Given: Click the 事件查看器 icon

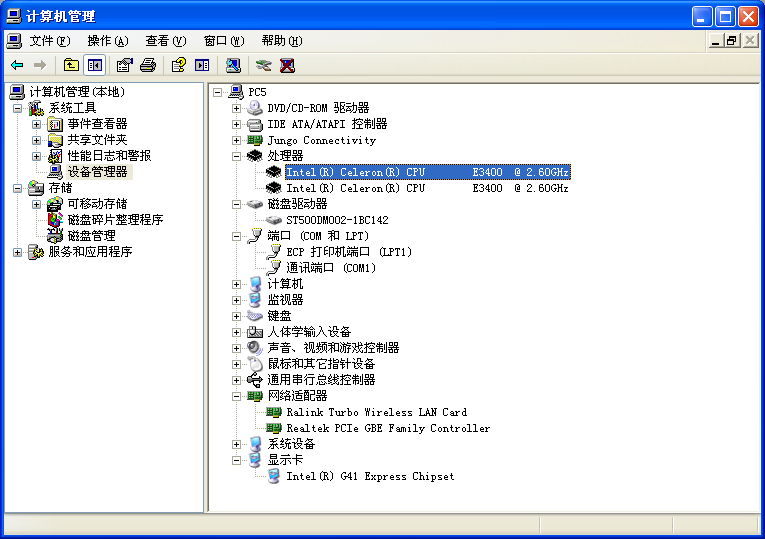Looking at the screenshot, I should pos(55,124).
